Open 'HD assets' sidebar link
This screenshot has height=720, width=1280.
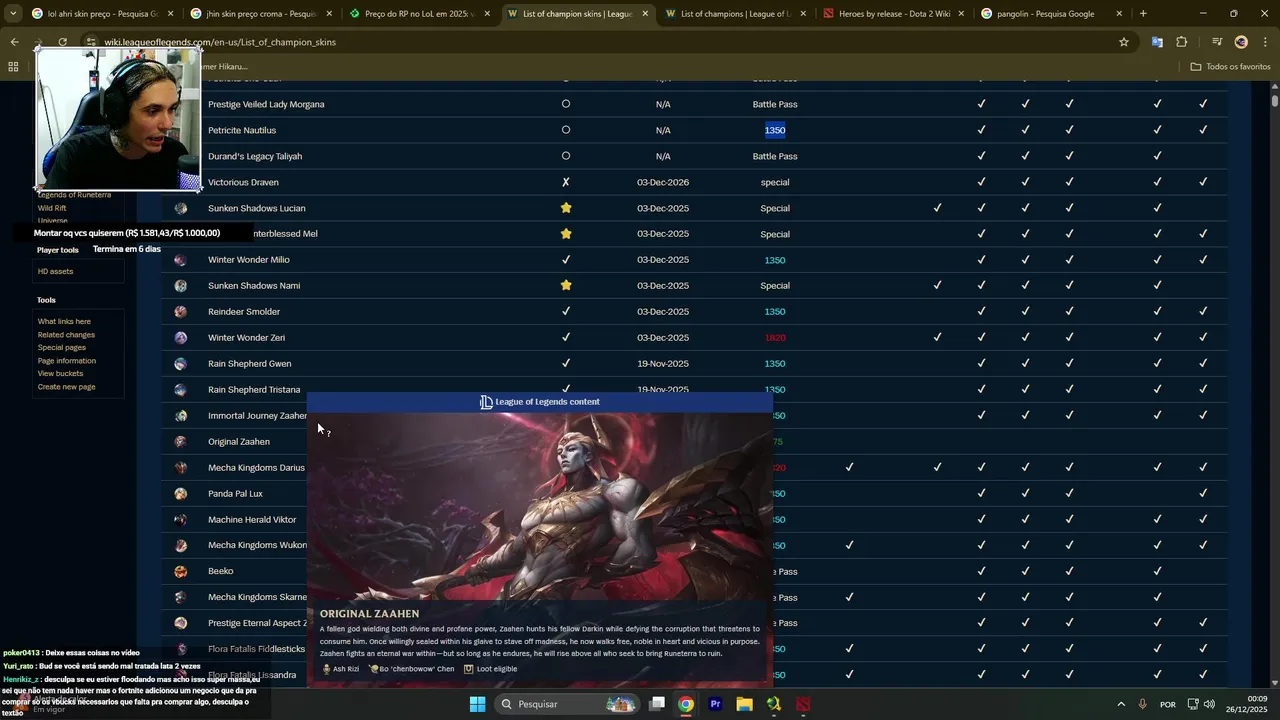tap(55, 272)
